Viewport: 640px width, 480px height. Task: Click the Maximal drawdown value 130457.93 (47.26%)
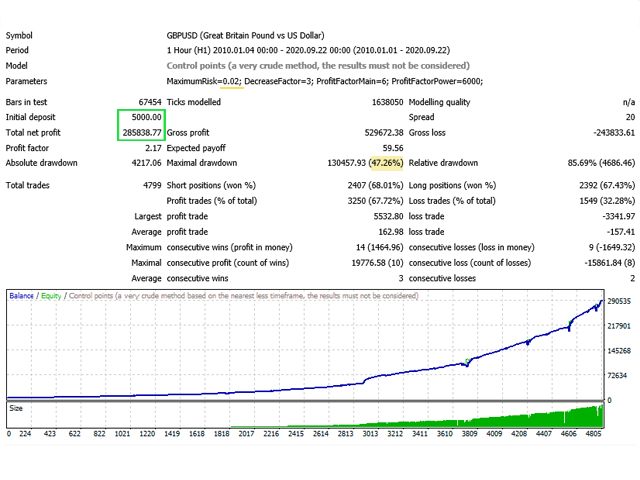365,163
